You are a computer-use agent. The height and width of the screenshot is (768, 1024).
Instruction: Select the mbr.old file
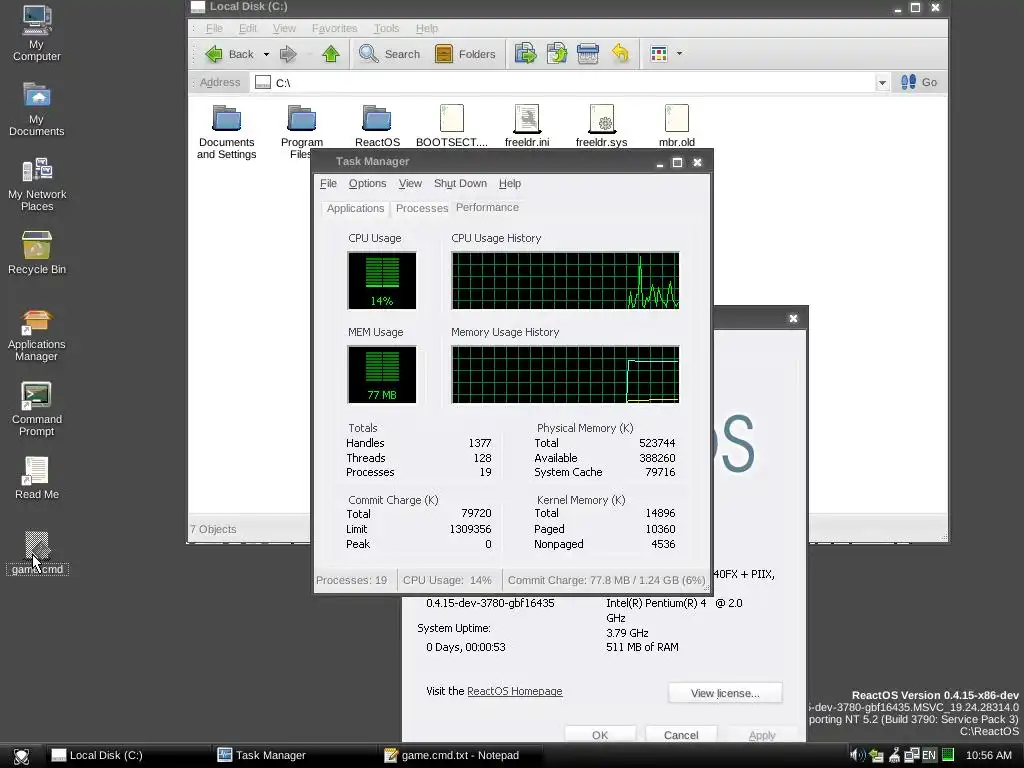pos(677,127)
